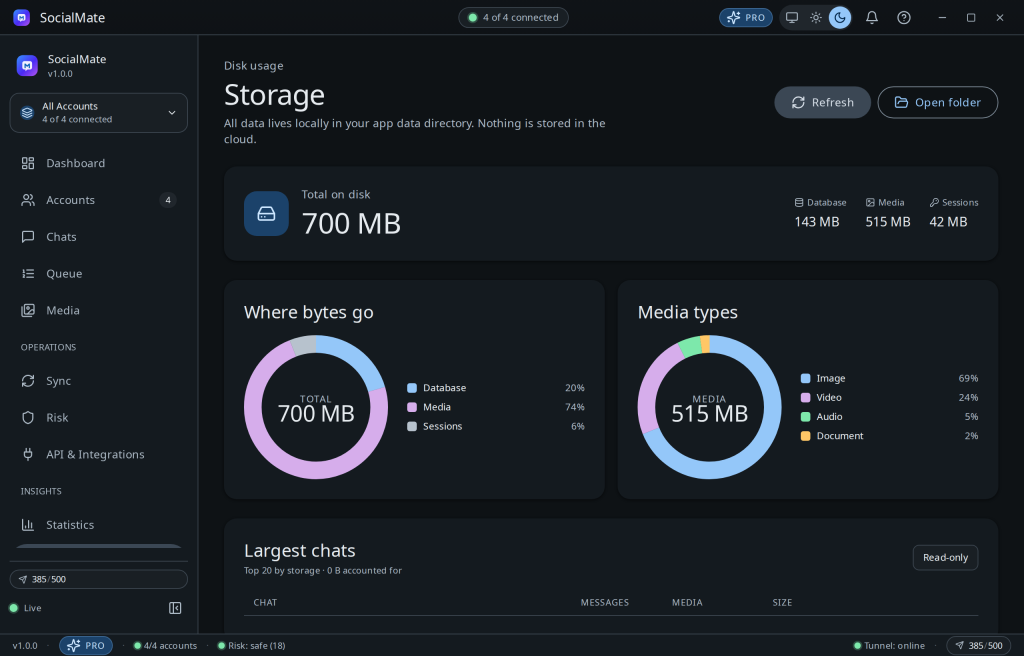Click the Database stat icon in summary card
1024x656 pixels.
click(799, 203)
